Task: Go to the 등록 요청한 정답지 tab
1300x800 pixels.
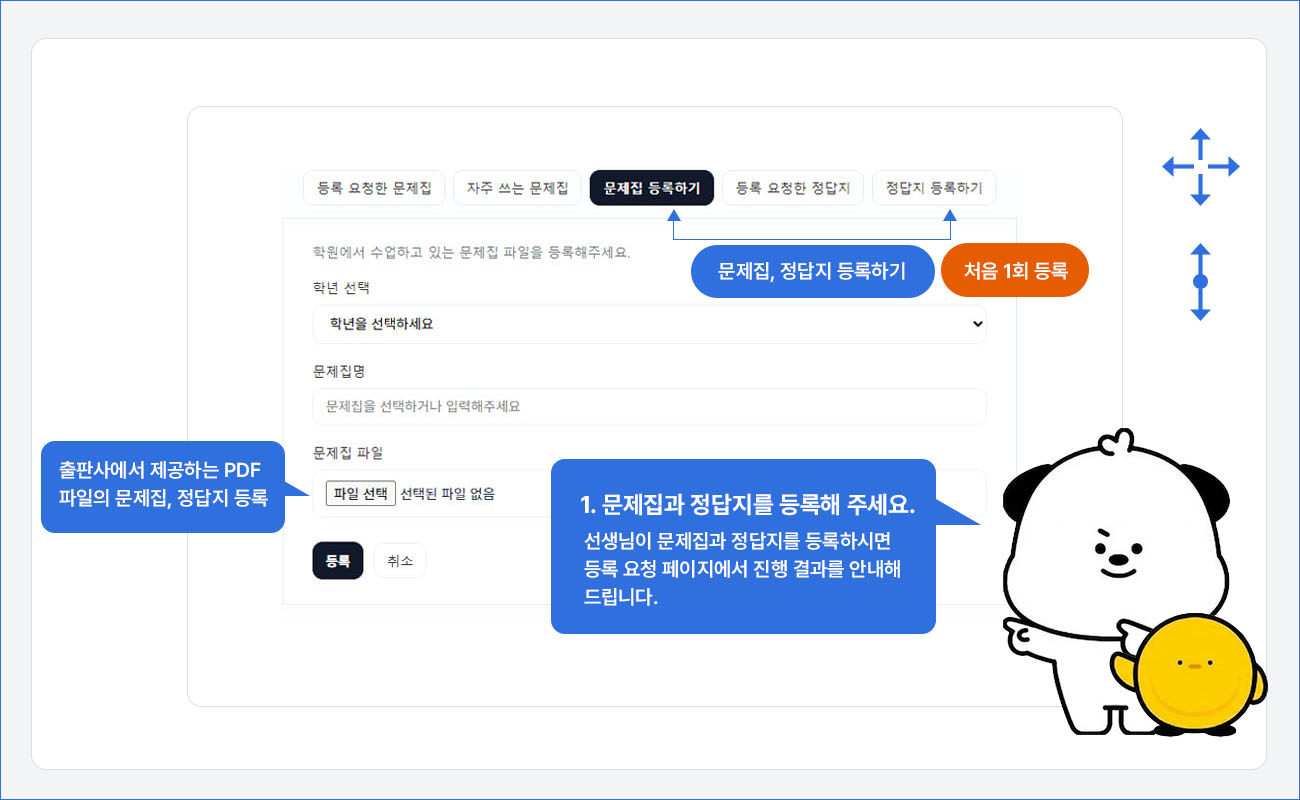Action: click(793, 188)
